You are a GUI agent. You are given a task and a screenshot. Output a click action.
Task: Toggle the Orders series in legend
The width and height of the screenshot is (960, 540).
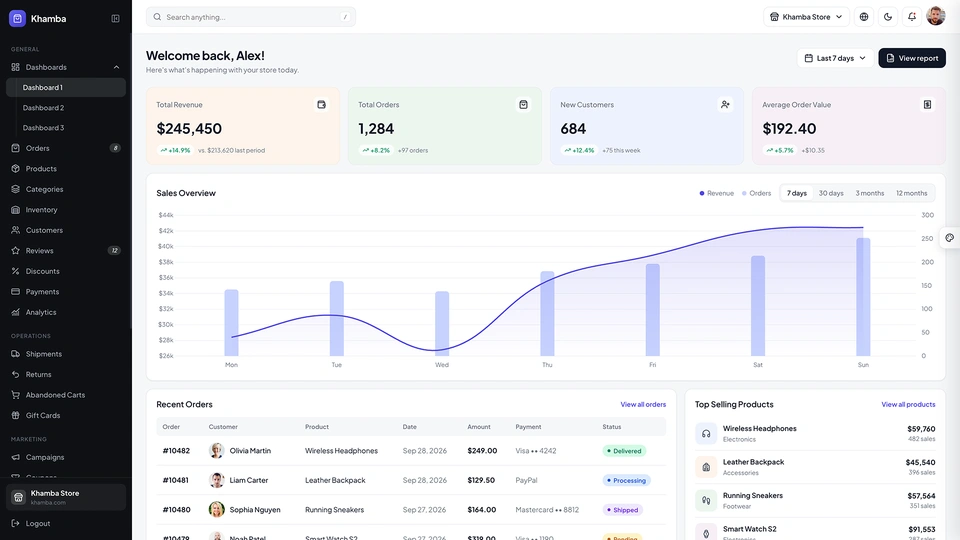(756, 193)
